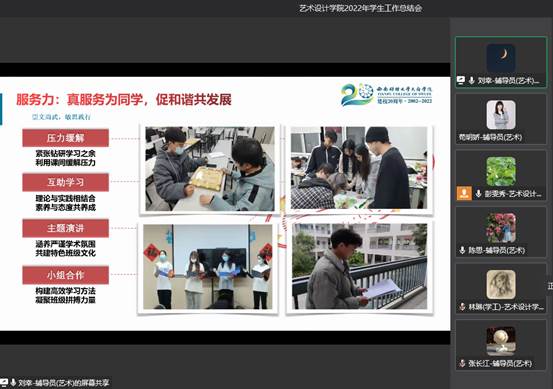Click the 20th anniversary college logo on the slide
The image size is (553, 389).
click(387, 95)
